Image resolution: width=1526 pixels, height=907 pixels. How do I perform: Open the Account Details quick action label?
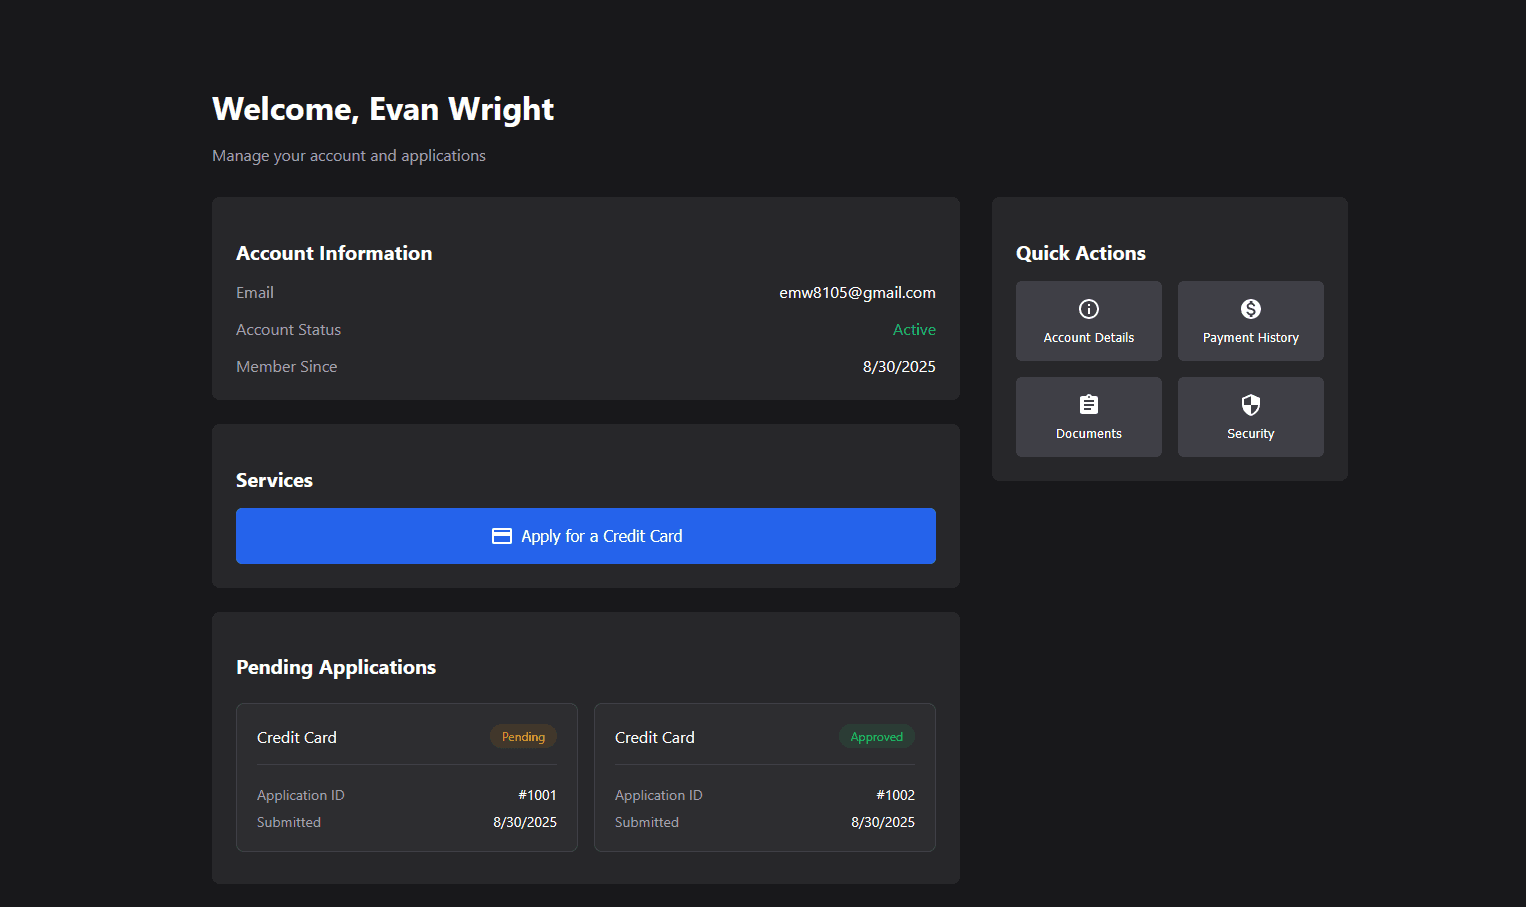point(1089,338)
